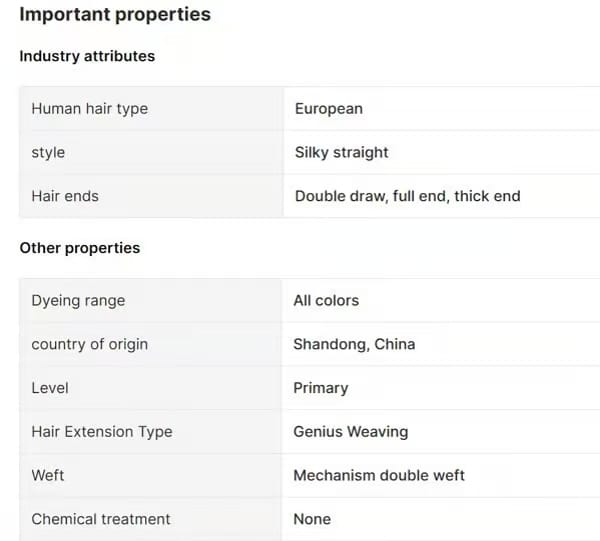Click the Other properties section title

pos(80,248)
